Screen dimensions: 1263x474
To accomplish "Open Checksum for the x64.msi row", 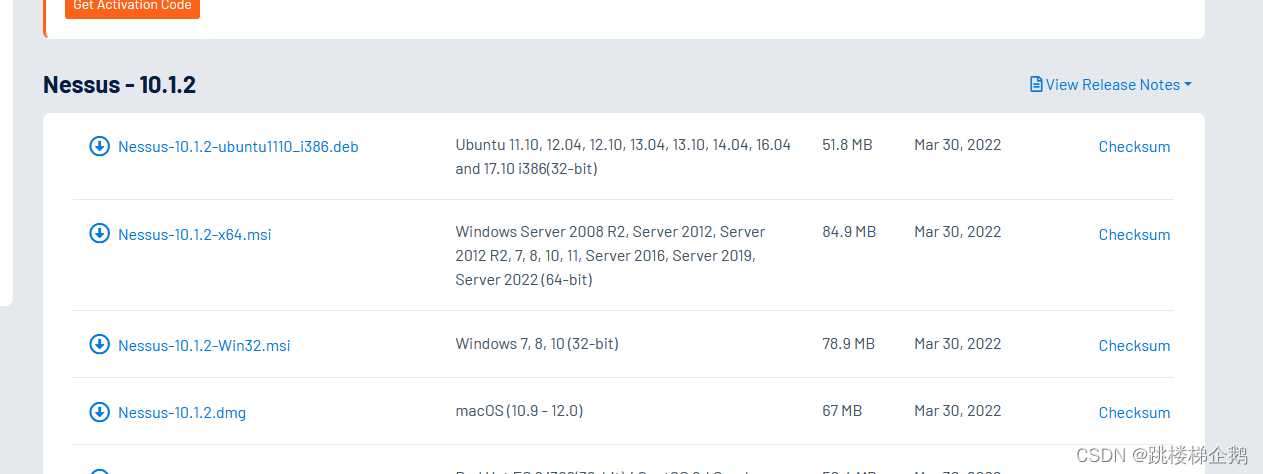I will pyautogui.click(x=1134, y=235).
